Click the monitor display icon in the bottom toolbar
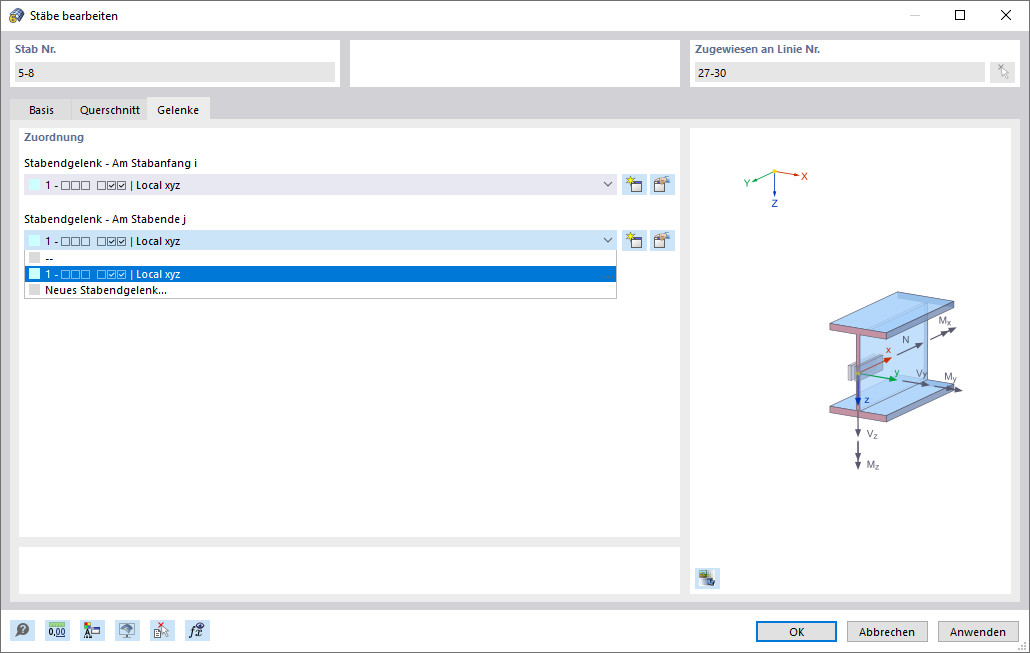Screen dimensions: 1030x653 pos(127,631)
